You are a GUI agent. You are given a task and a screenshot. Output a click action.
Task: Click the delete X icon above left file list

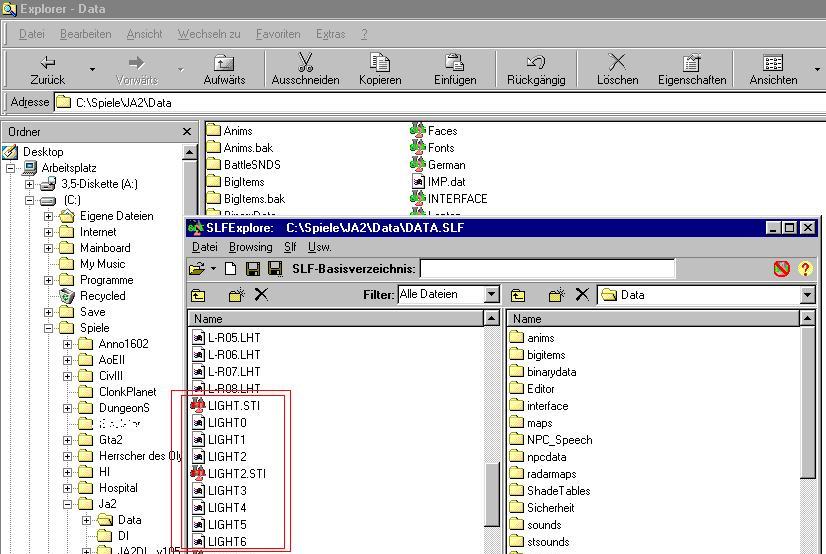pyautogui.click(x=261, y=294)
